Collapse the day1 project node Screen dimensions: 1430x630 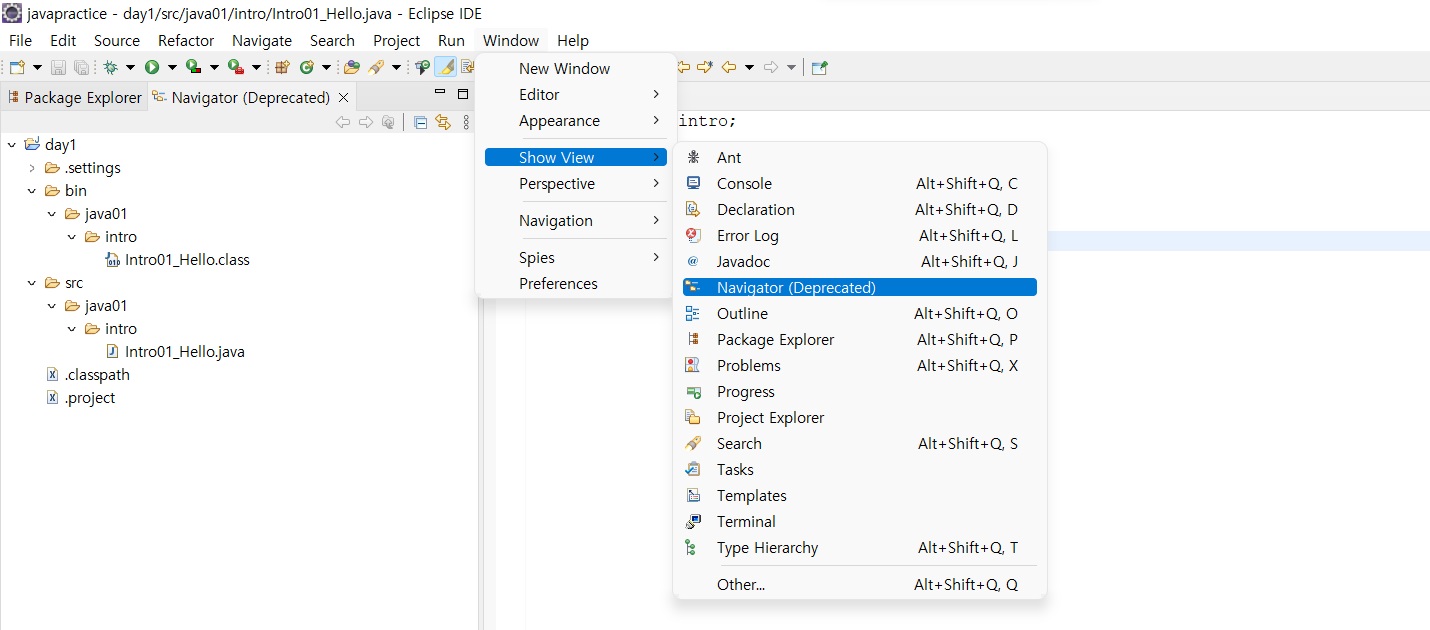(x=11, y=145)
